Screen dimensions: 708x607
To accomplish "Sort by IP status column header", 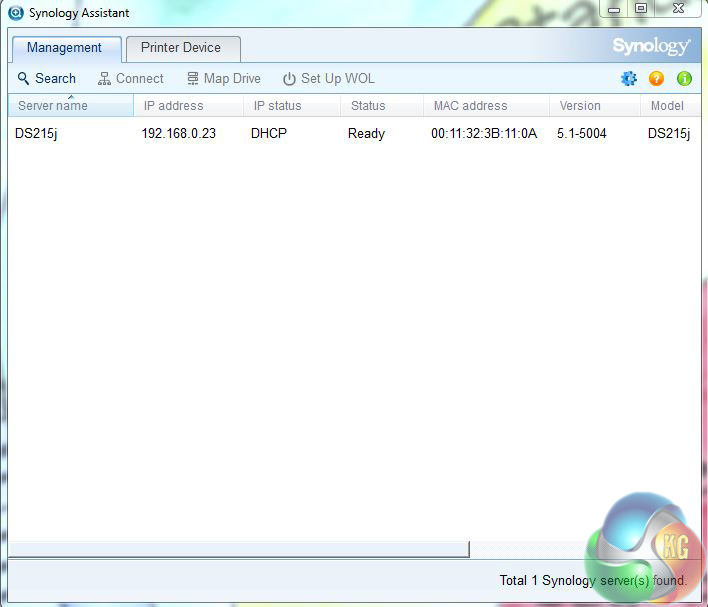I will click(292, 106).
